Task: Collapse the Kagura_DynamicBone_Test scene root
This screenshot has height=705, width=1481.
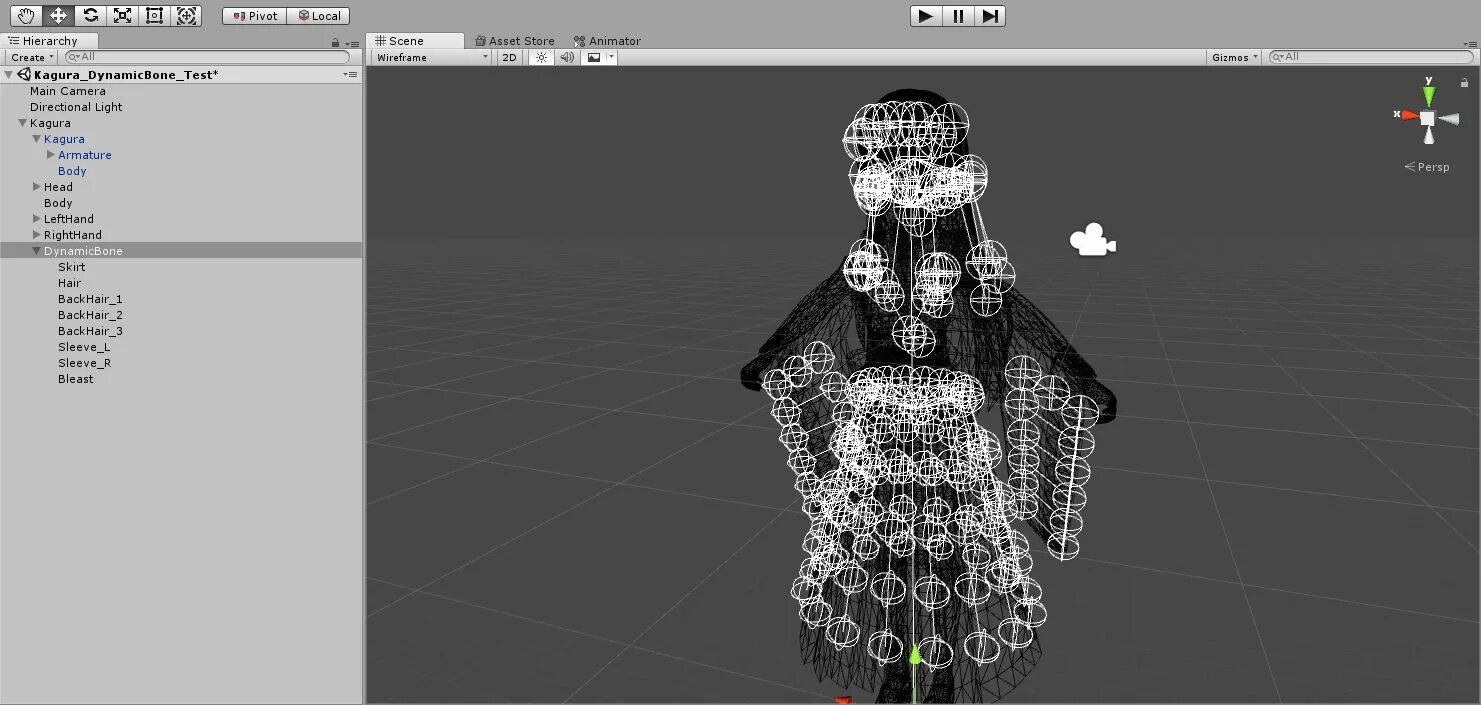Action: [9, 75]
